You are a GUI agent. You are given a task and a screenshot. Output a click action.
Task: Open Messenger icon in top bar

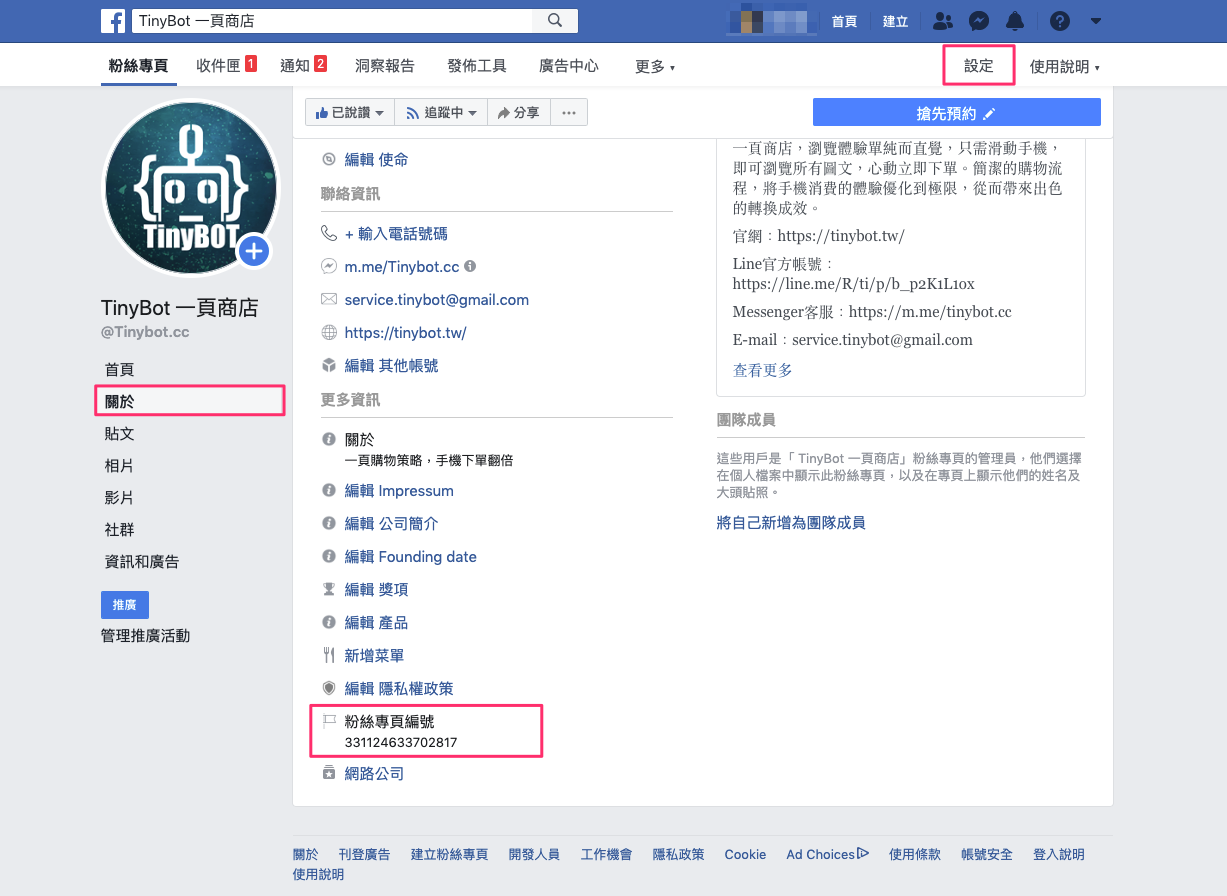[x=980, y=21]
